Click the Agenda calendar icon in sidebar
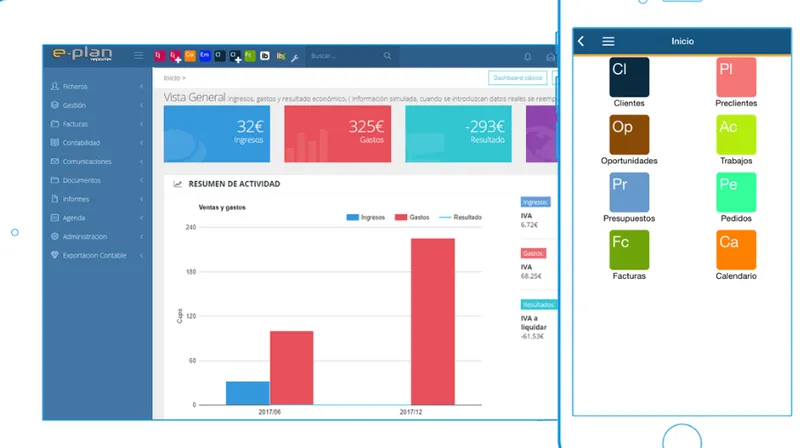The image size is (800, 448). 55,217
